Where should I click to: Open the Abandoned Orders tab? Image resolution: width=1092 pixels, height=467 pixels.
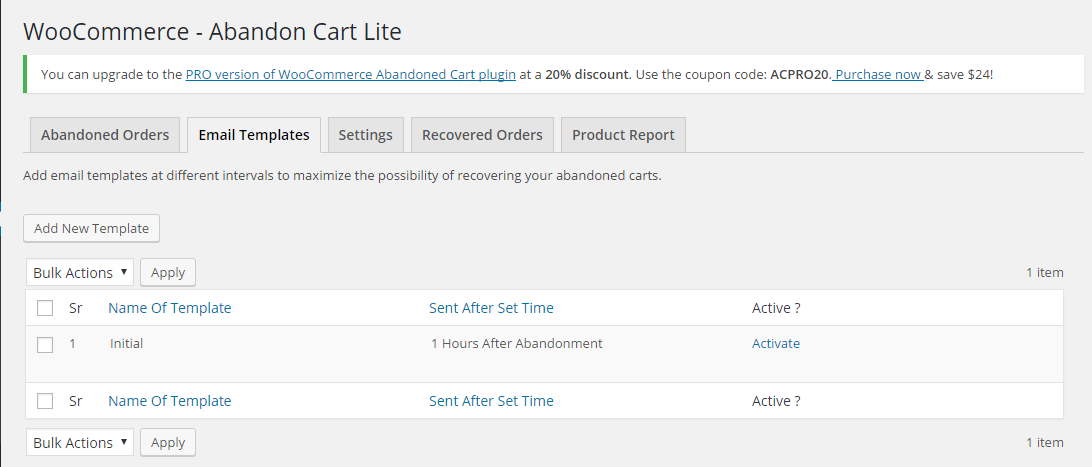coord(105,135)
